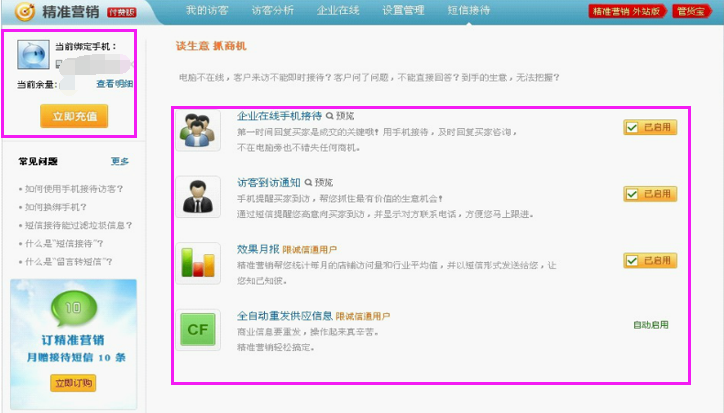The height and width of the screenshot is (413, 724).
Task: Click the 访客到访通知 businessman icon
Action: 198,197
